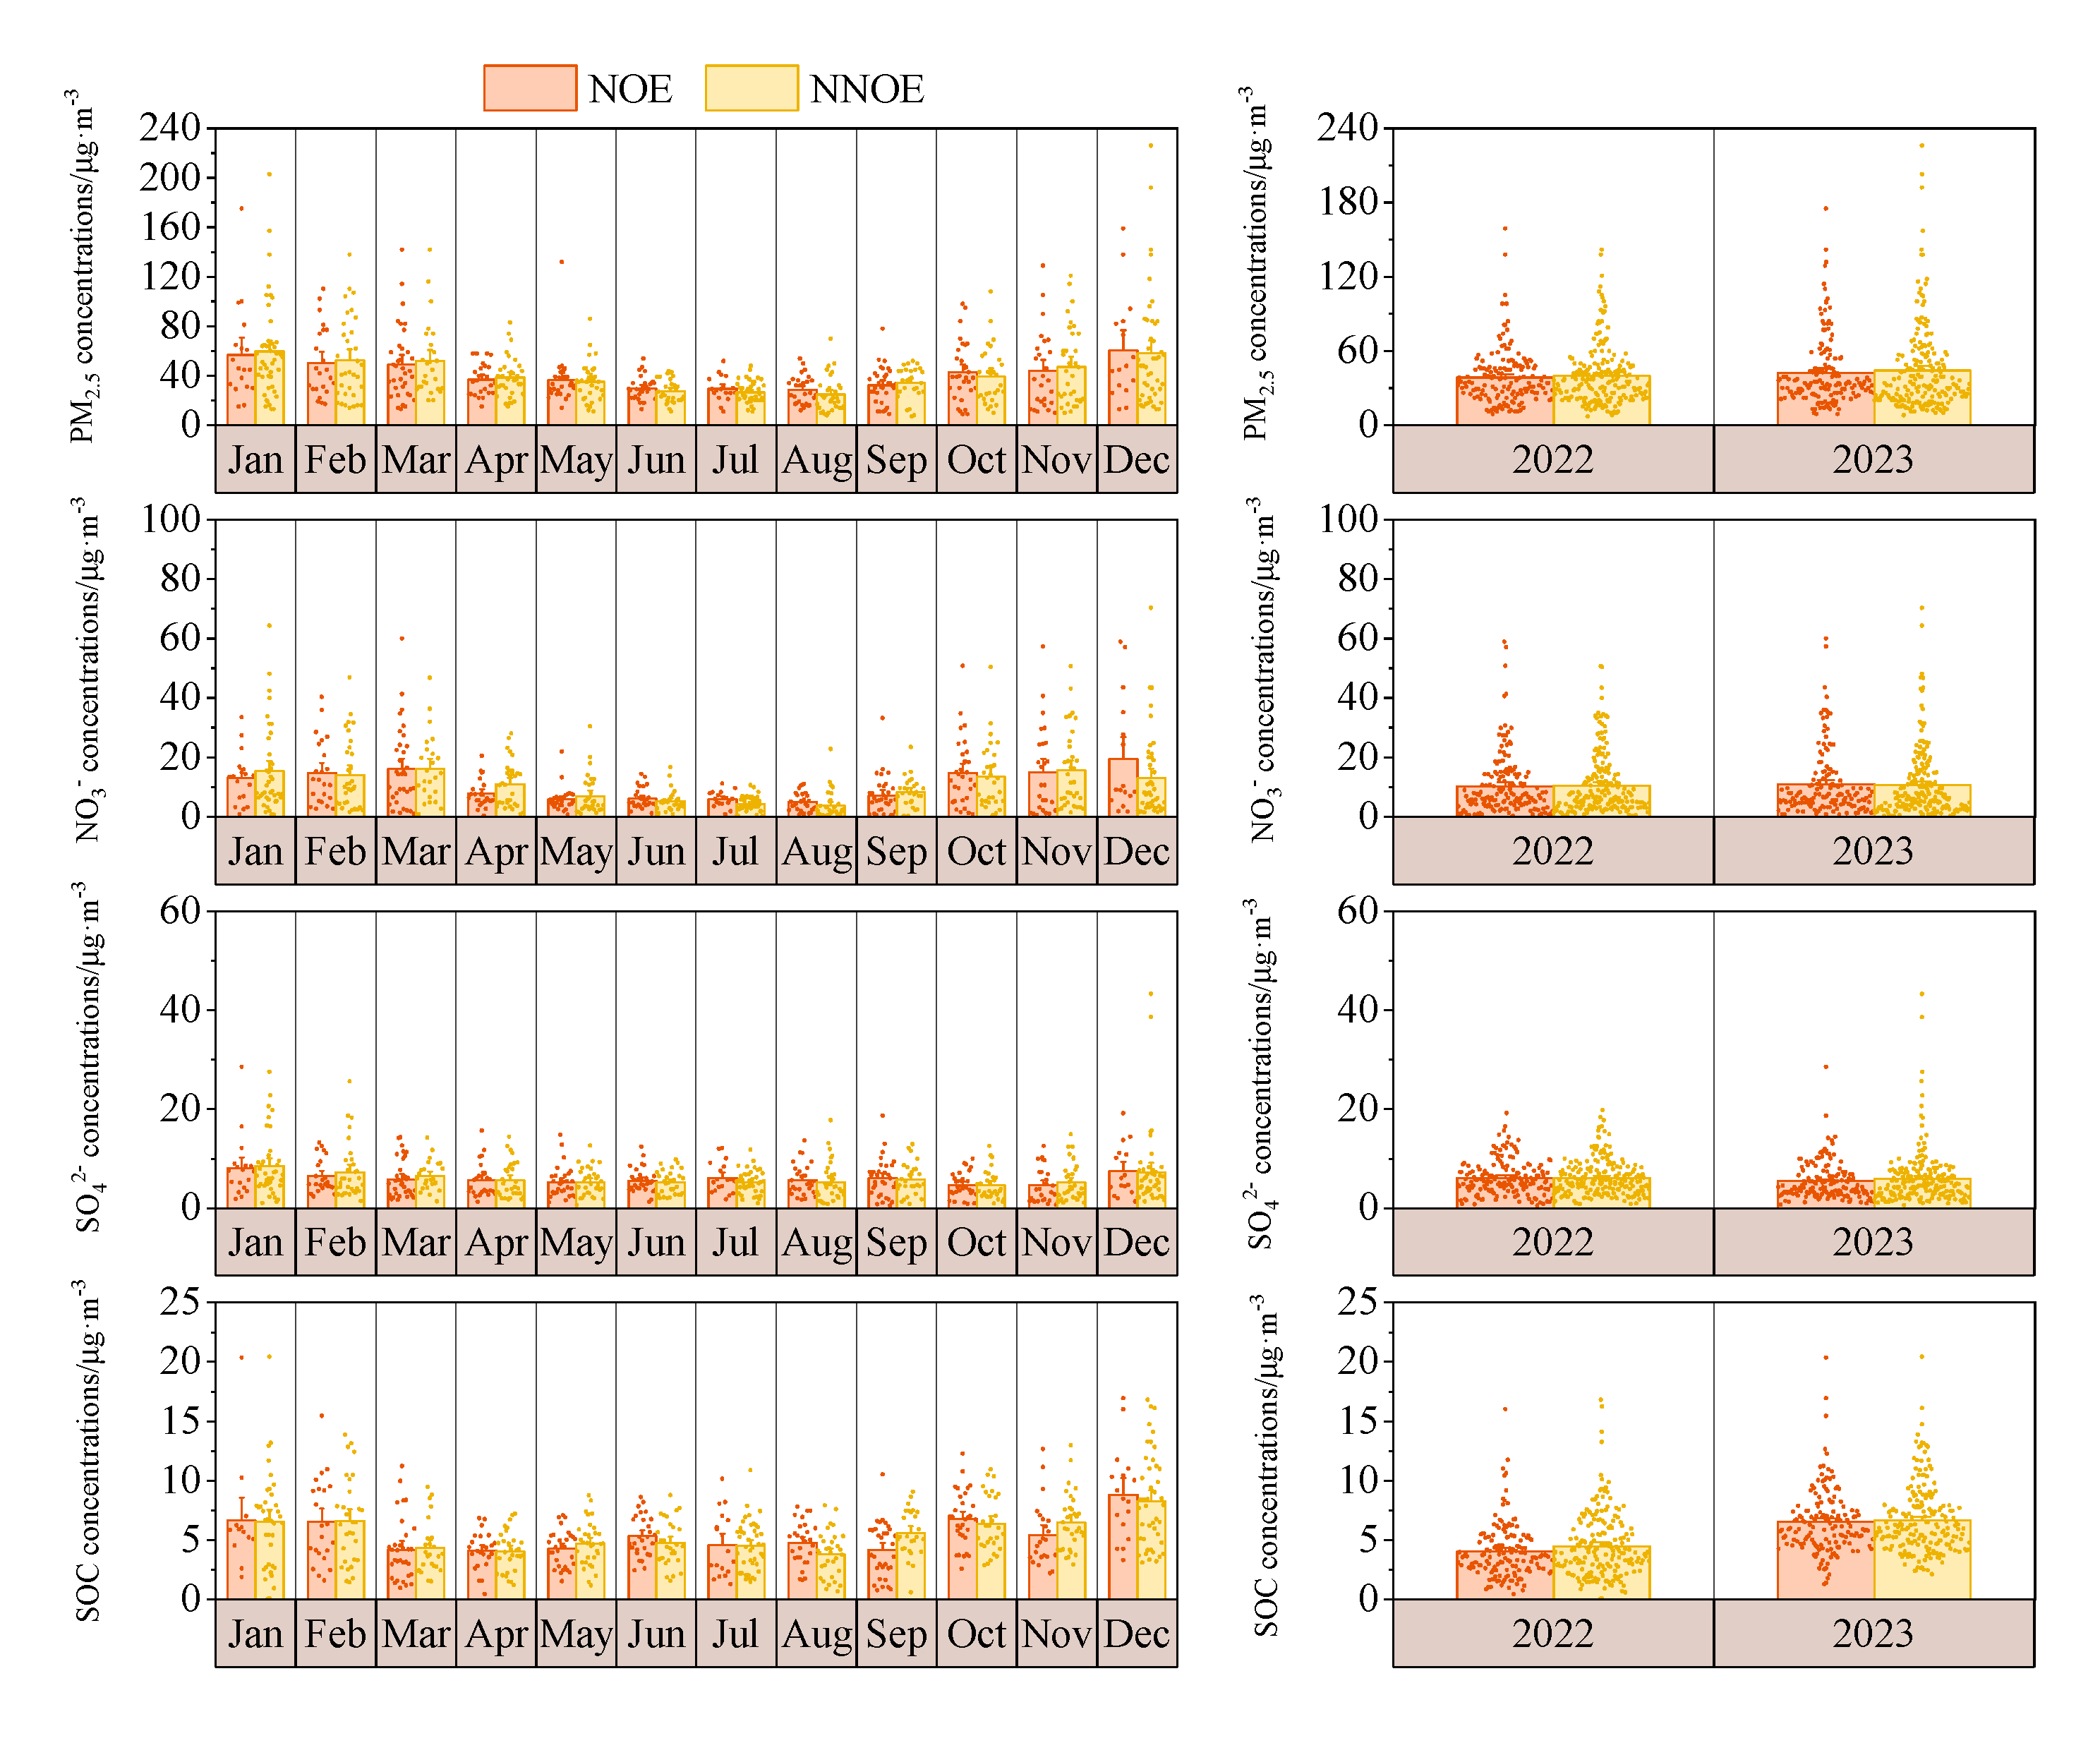Select the NOE legend text label
Image resolution: width=2100 pixels, height=1743 pixels.
630,90
